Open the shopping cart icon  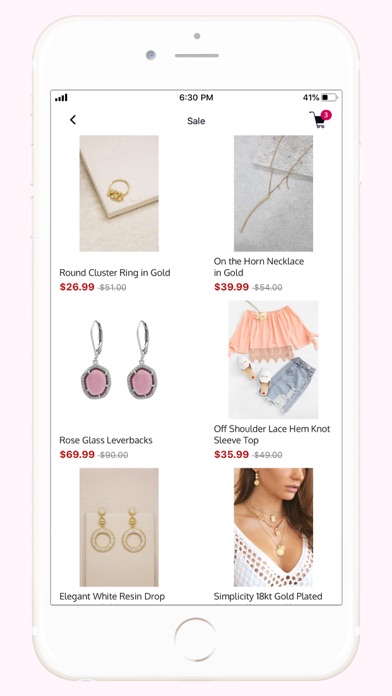coord(318,120)
